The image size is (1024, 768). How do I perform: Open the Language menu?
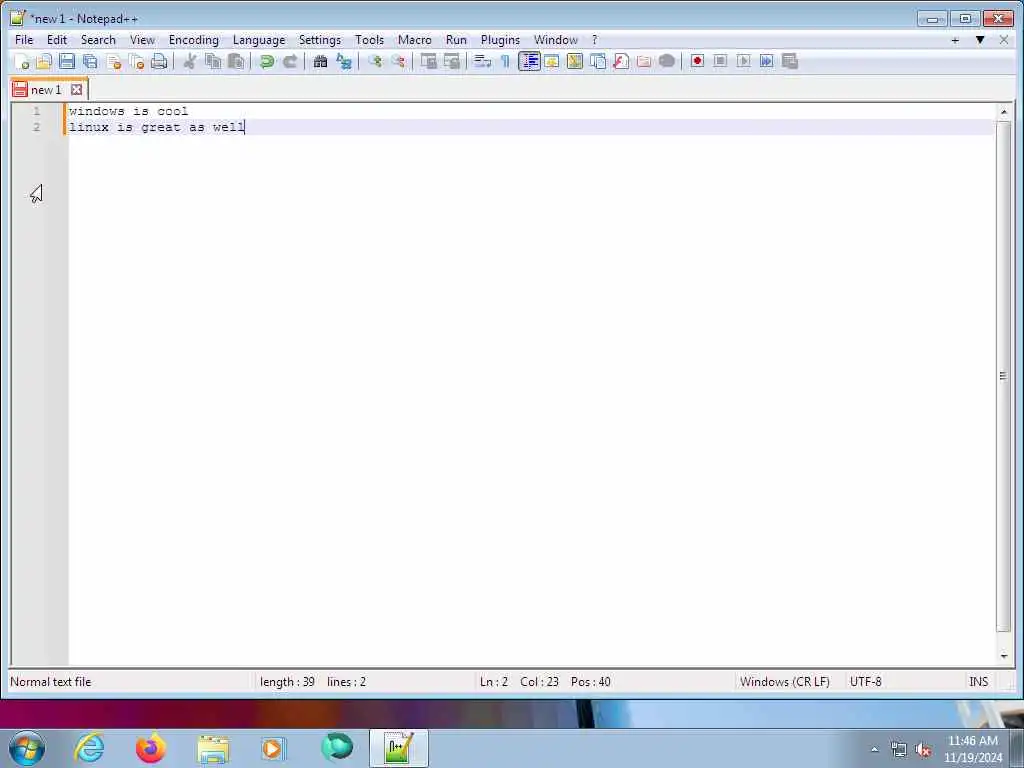pyautogui.click(x=259, y=40)
